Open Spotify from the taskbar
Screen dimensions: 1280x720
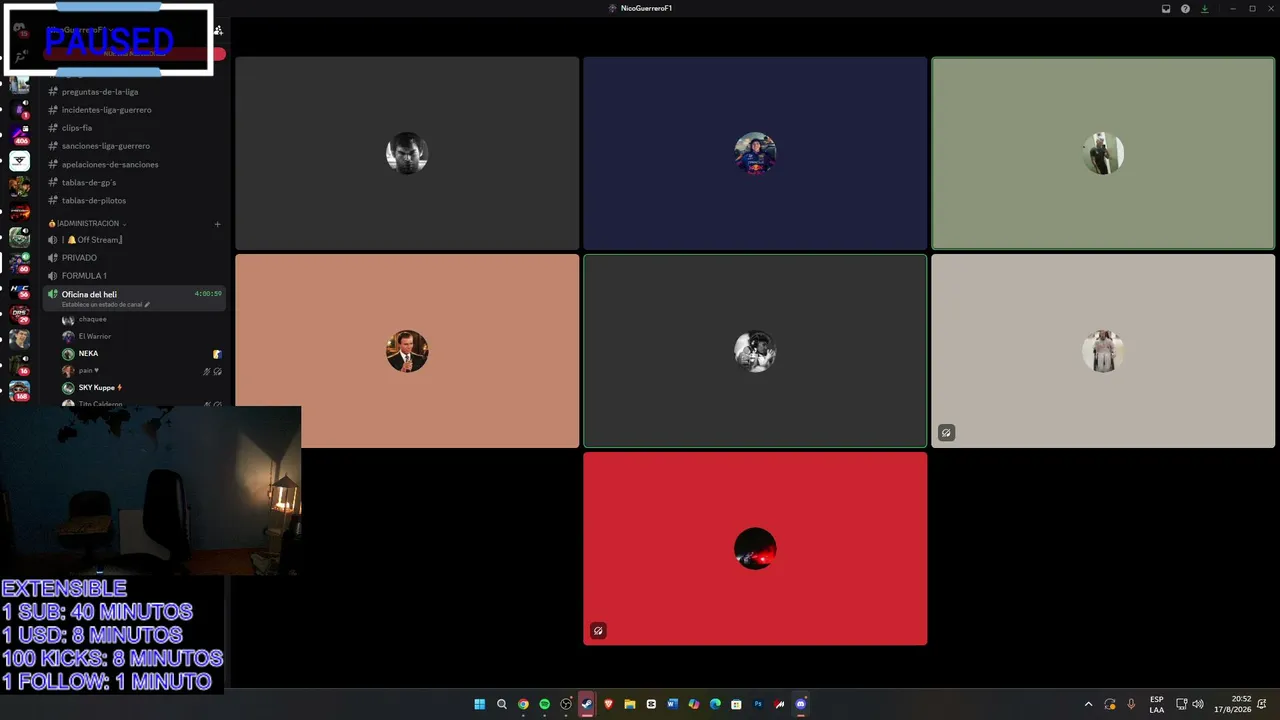[544, 704]
